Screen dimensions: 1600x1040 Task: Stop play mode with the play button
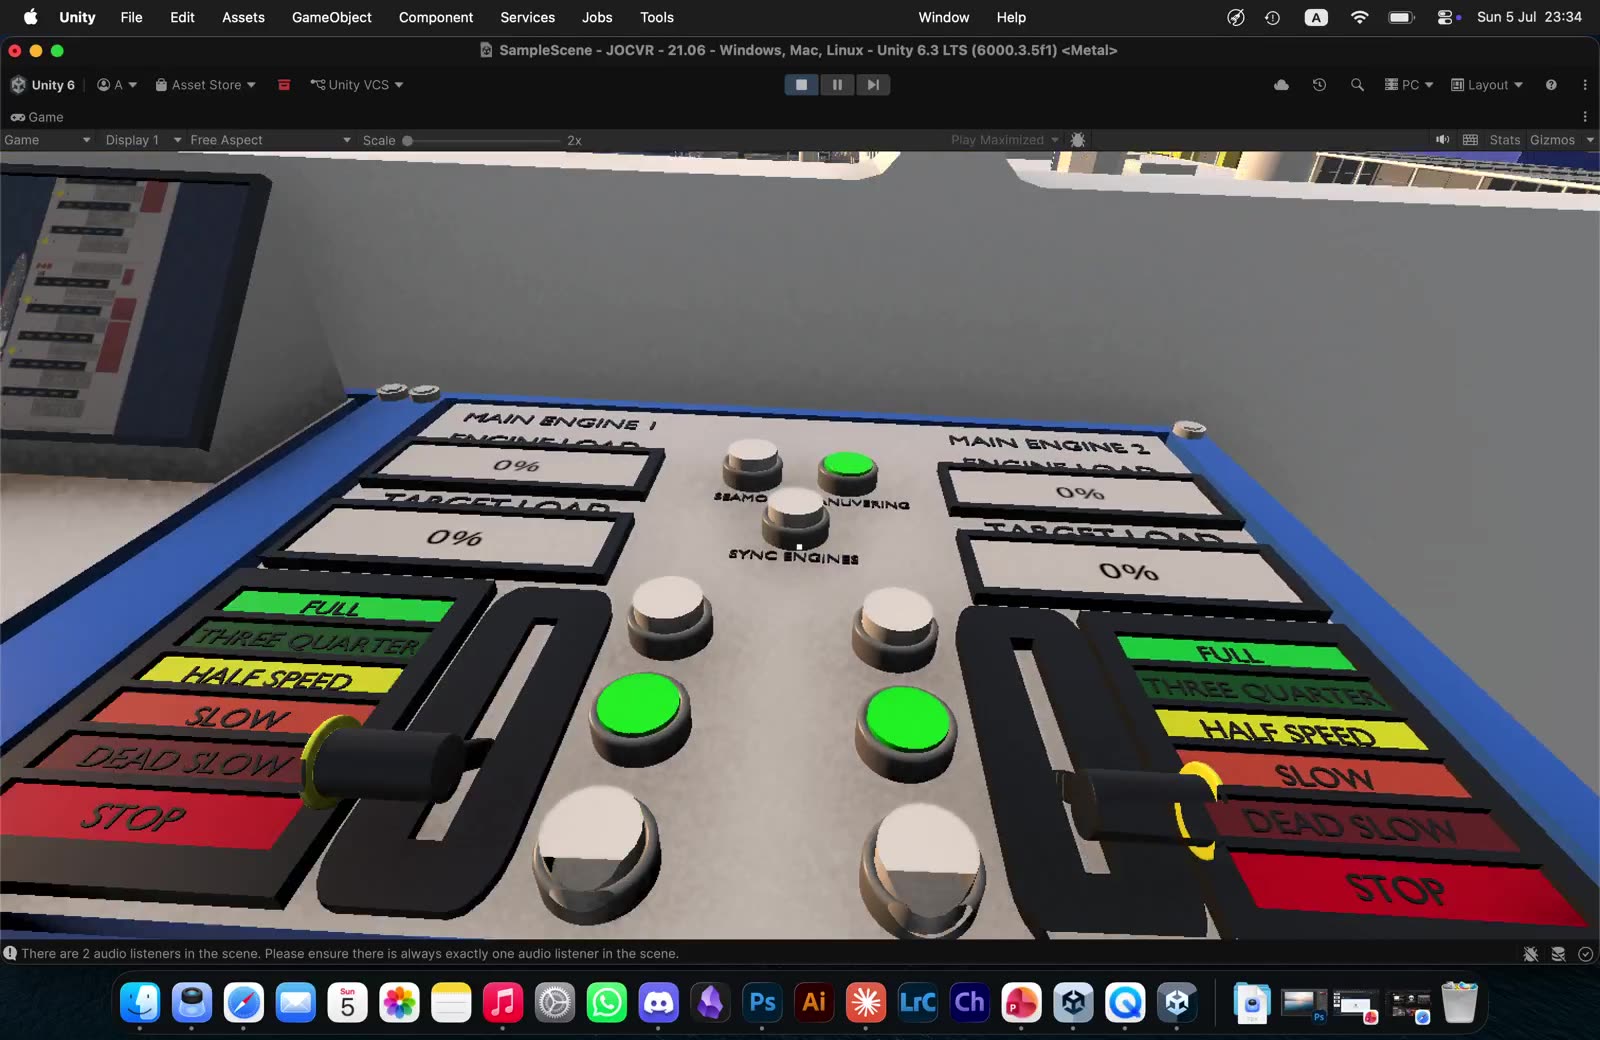coord(801,85)
